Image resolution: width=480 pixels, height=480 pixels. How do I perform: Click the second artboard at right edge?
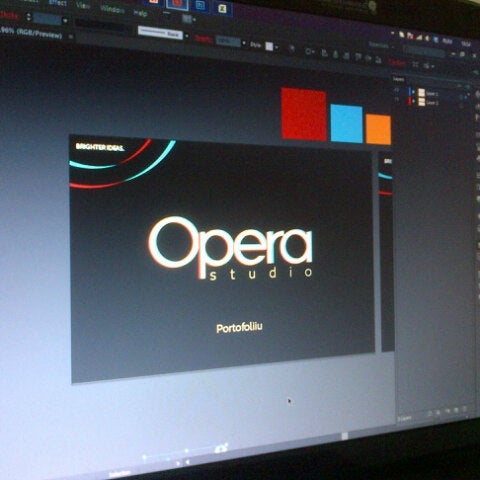click(387, 251)
